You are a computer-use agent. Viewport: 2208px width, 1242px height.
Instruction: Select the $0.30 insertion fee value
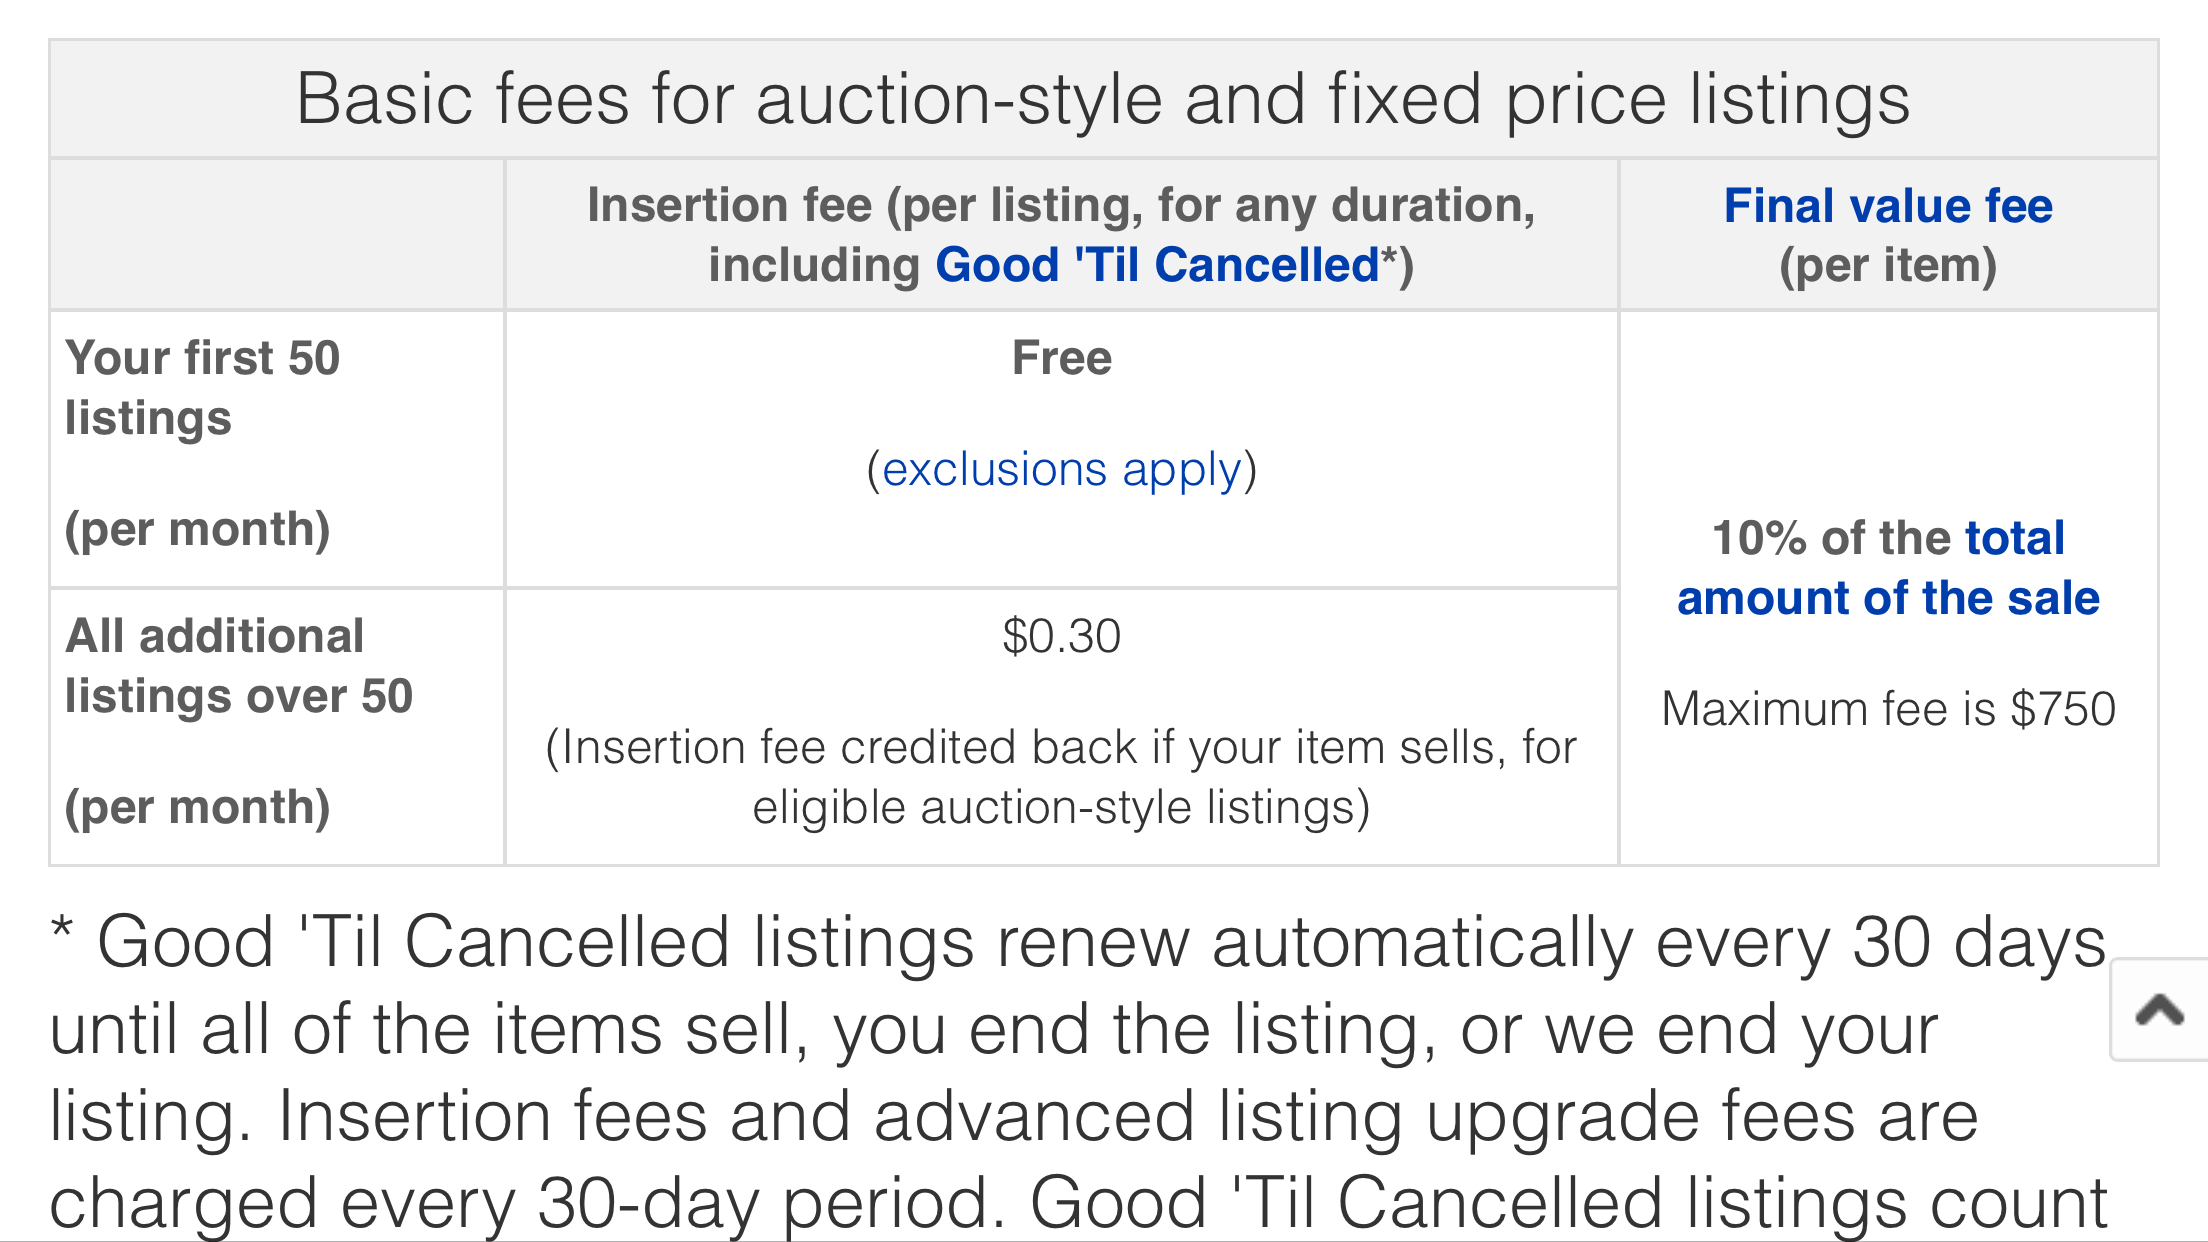[x=1062, y=636]
